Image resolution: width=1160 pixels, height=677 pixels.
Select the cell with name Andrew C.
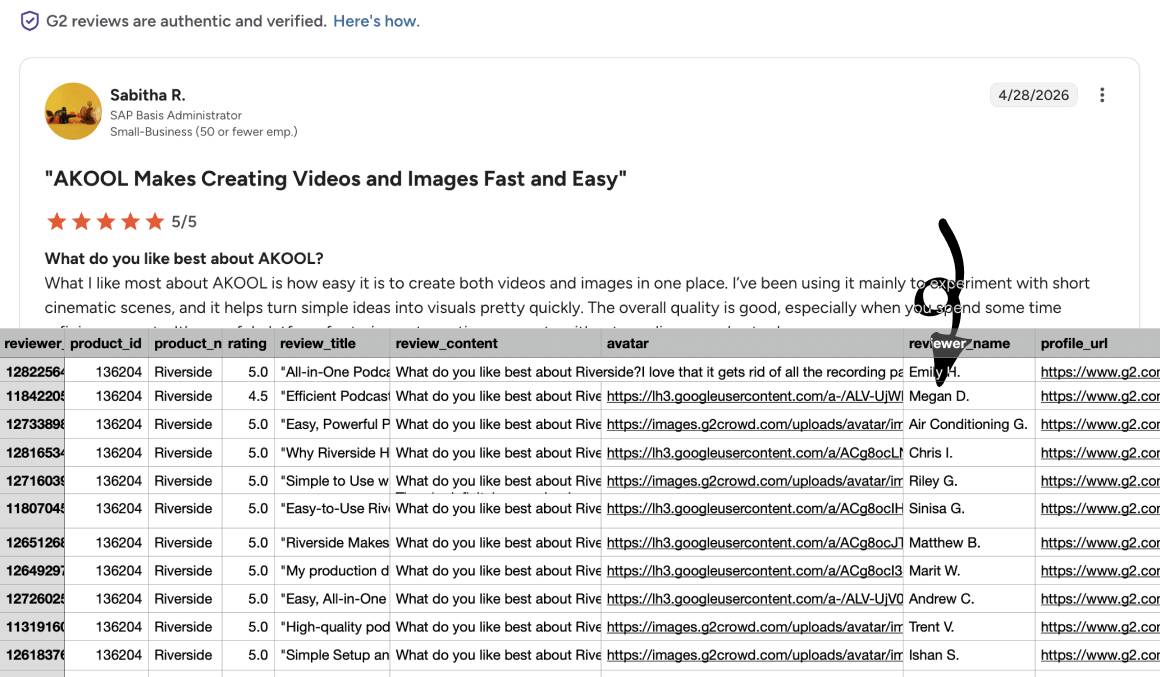969,599
